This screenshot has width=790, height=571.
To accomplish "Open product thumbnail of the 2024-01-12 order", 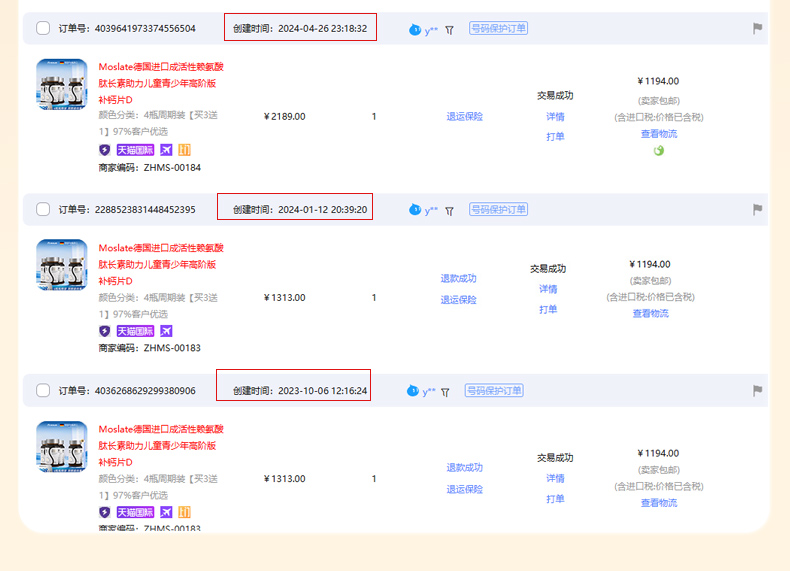I will coord(62,265).
